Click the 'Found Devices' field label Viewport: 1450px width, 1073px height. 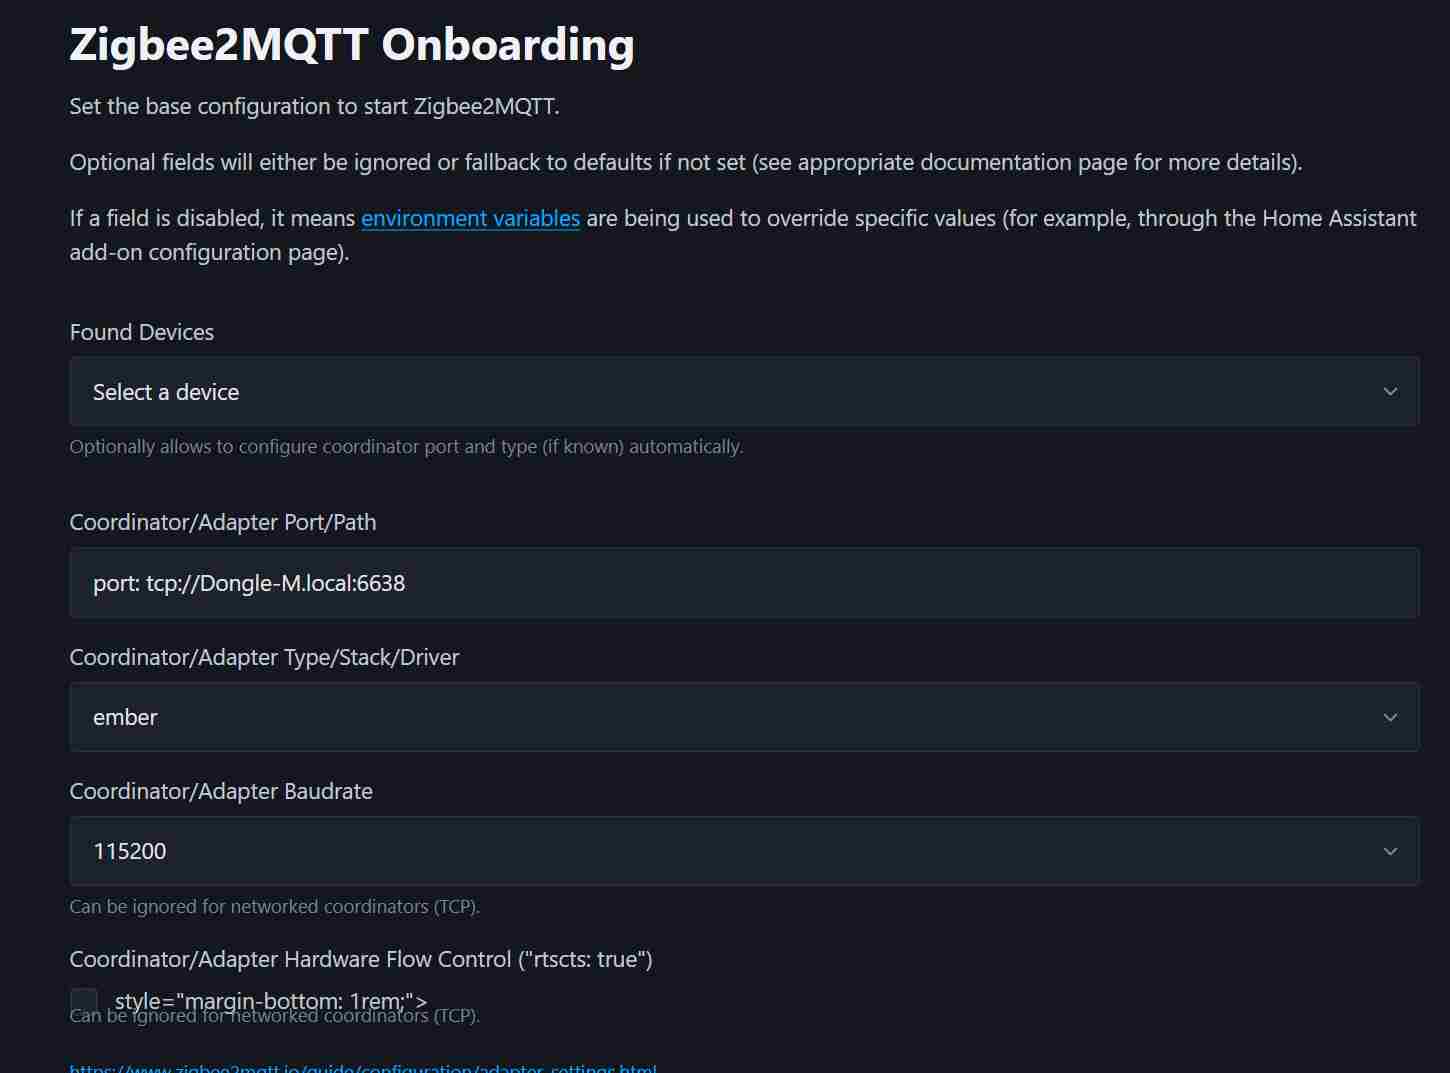click(142, 333)
